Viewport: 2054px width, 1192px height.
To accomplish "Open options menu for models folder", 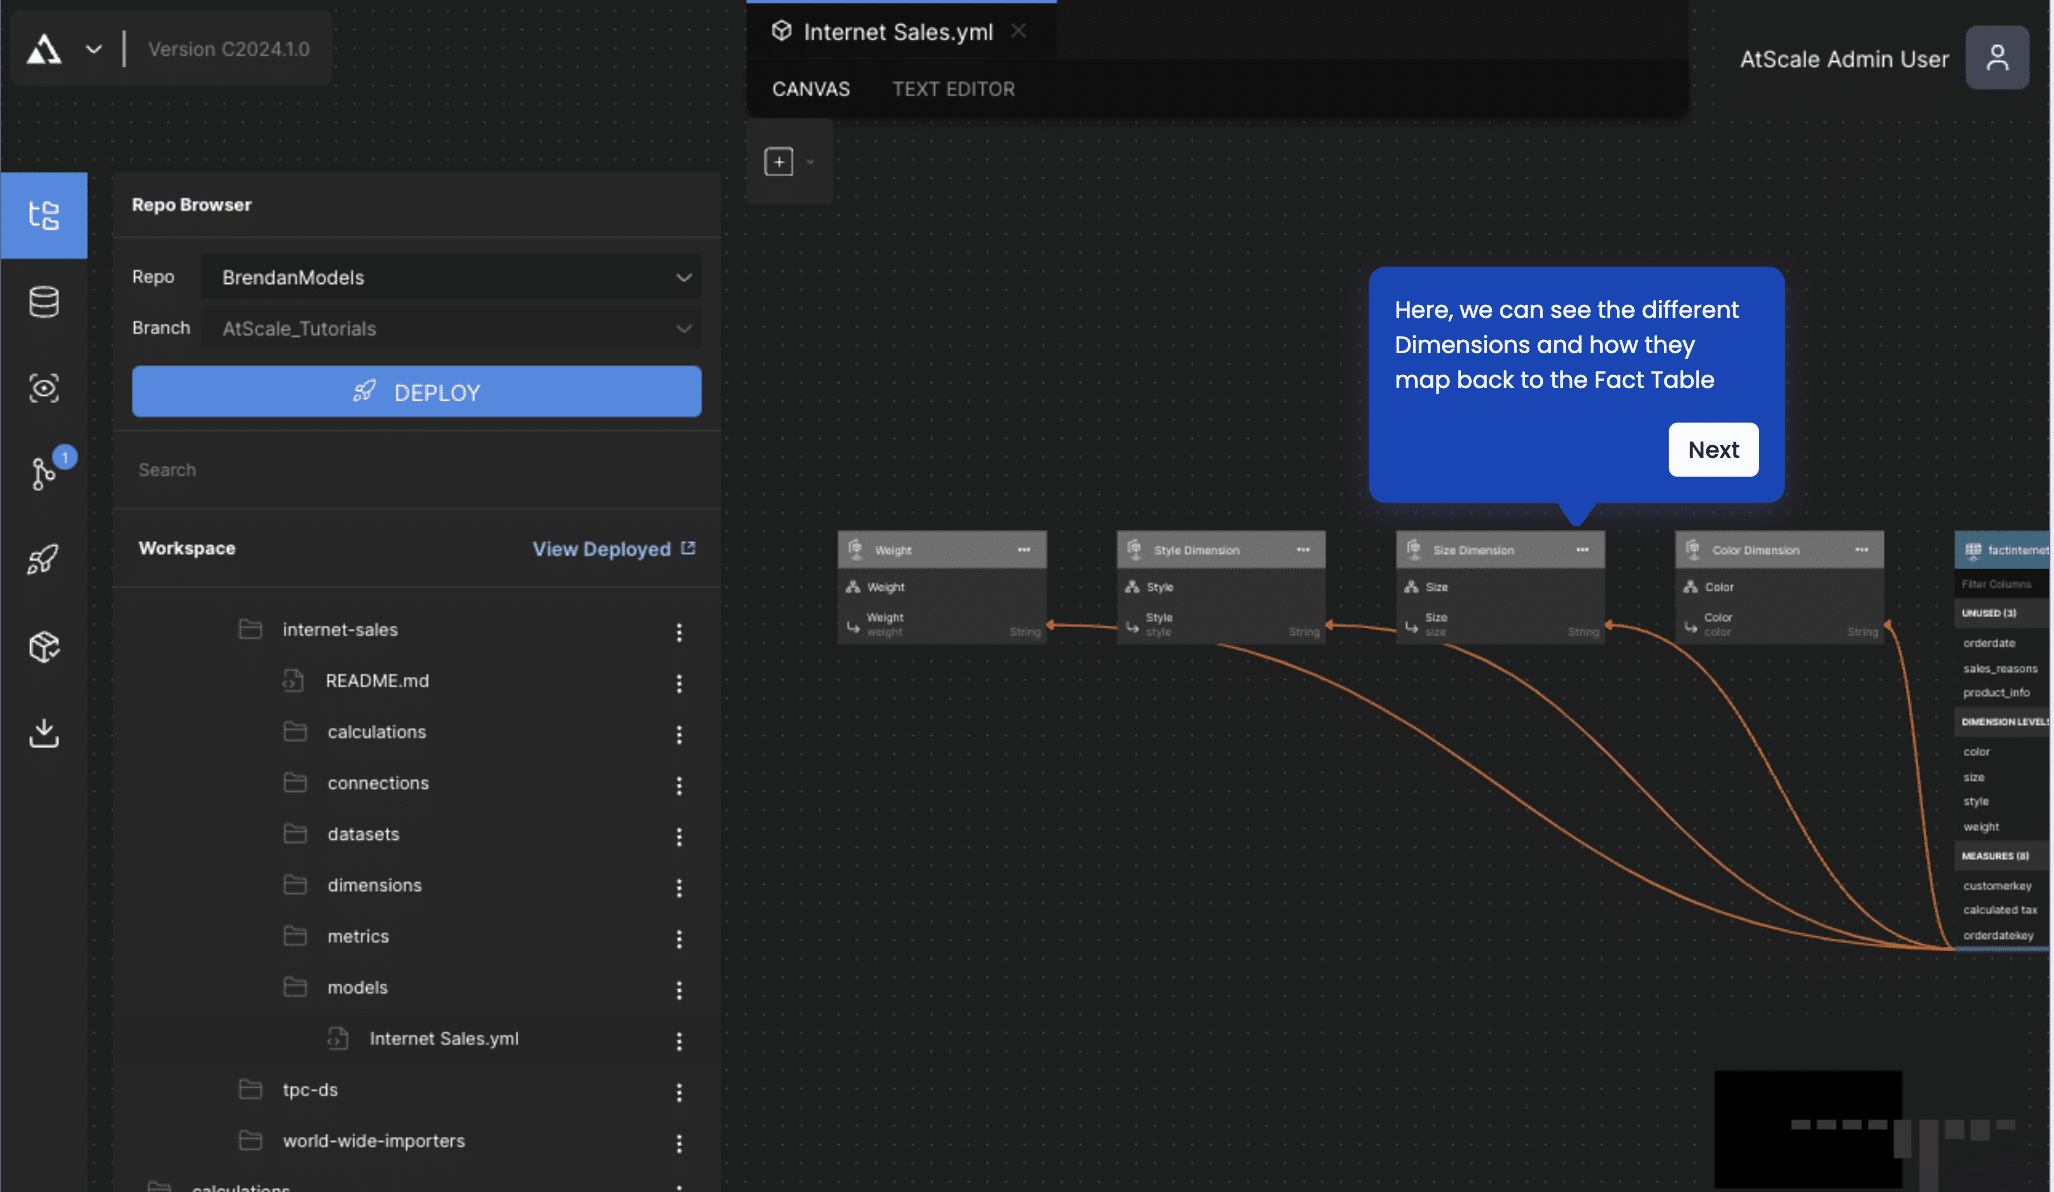I will coord(679,990).
